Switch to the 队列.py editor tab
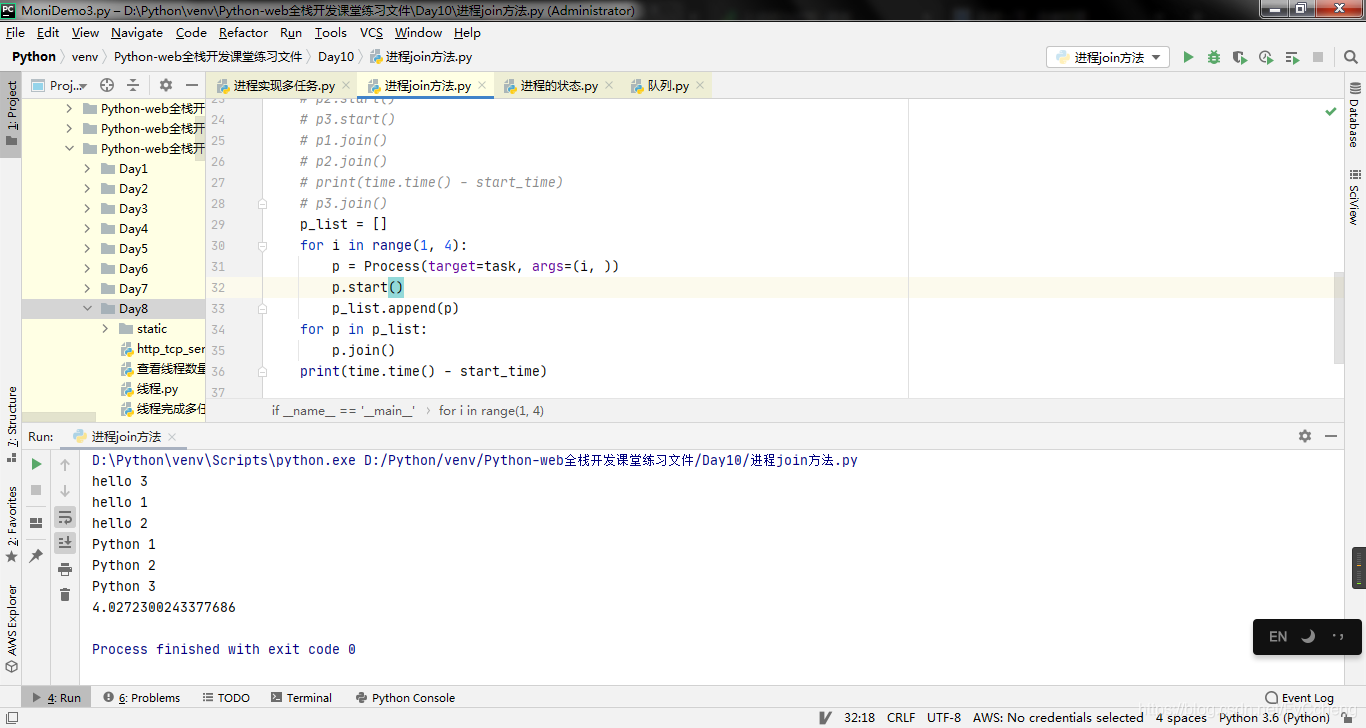The width and height of the screenshot is (1366, 728). [667, 86]
